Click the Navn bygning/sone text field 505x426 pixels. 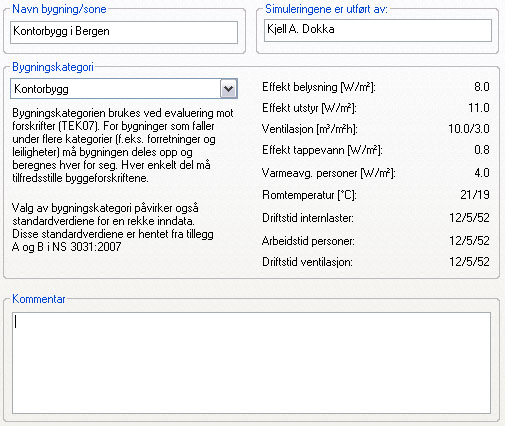tap(124, 32)
